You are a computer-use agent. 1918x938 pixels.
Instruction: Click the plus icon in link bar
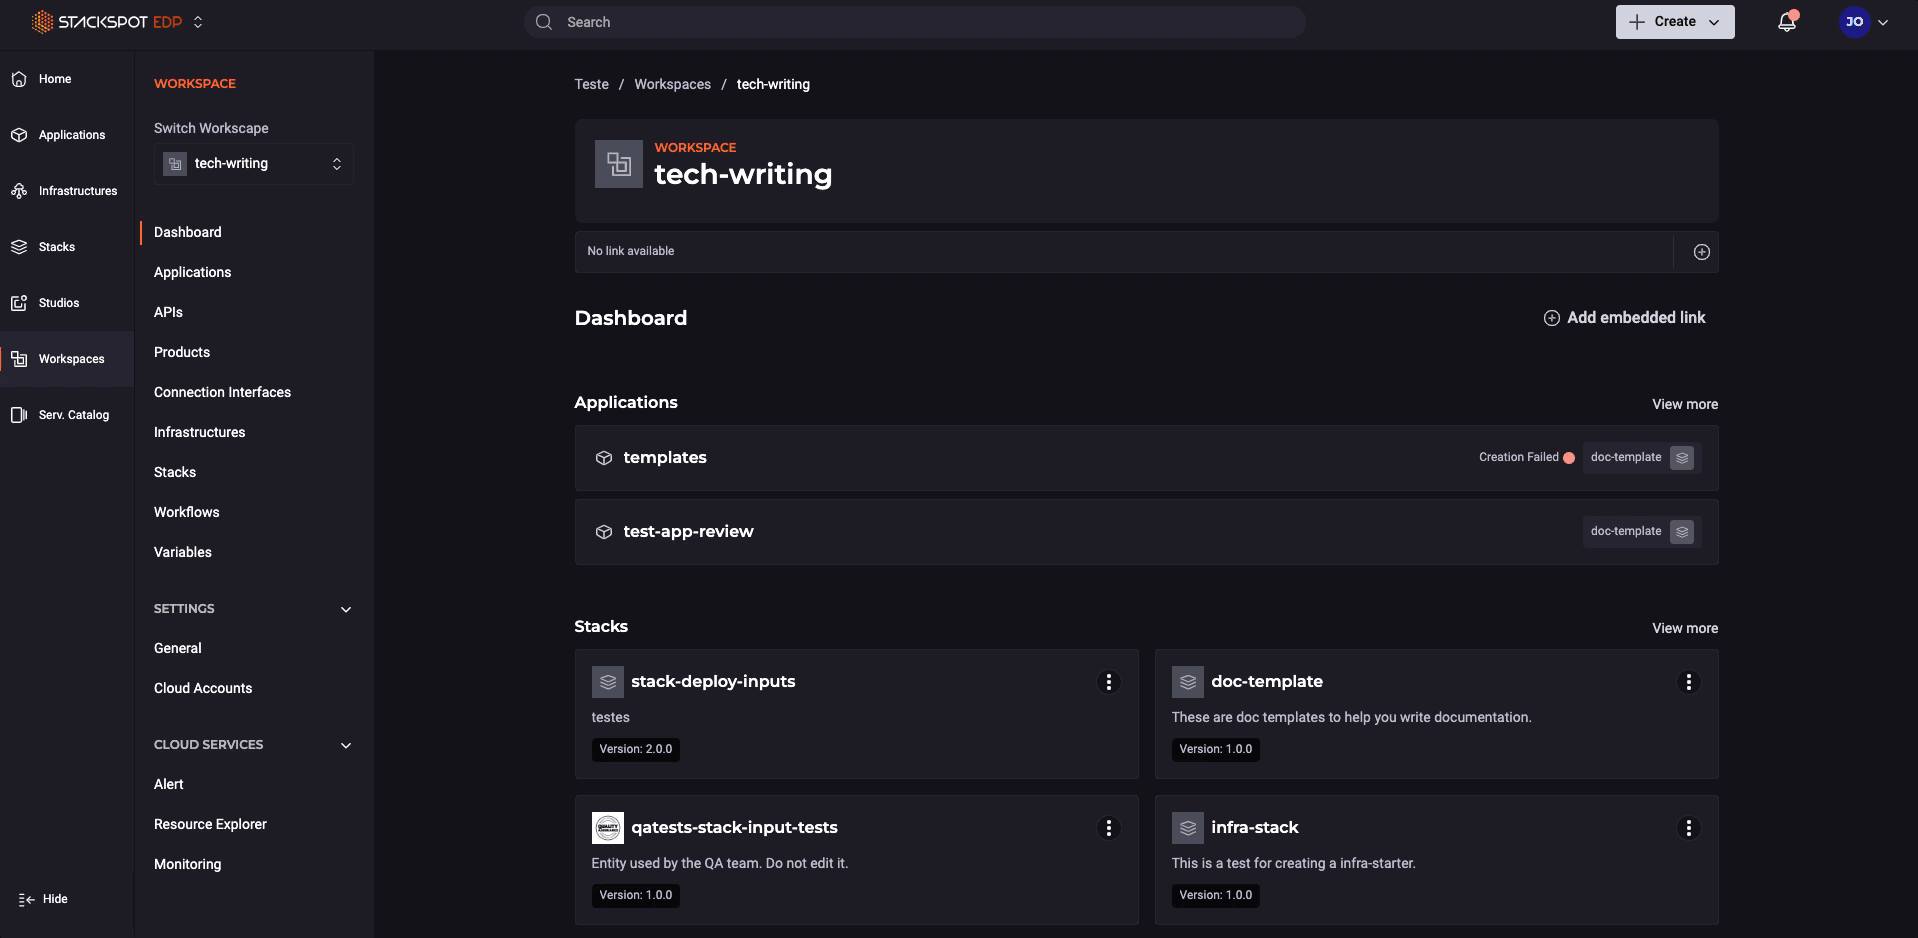coord(1701,252)
